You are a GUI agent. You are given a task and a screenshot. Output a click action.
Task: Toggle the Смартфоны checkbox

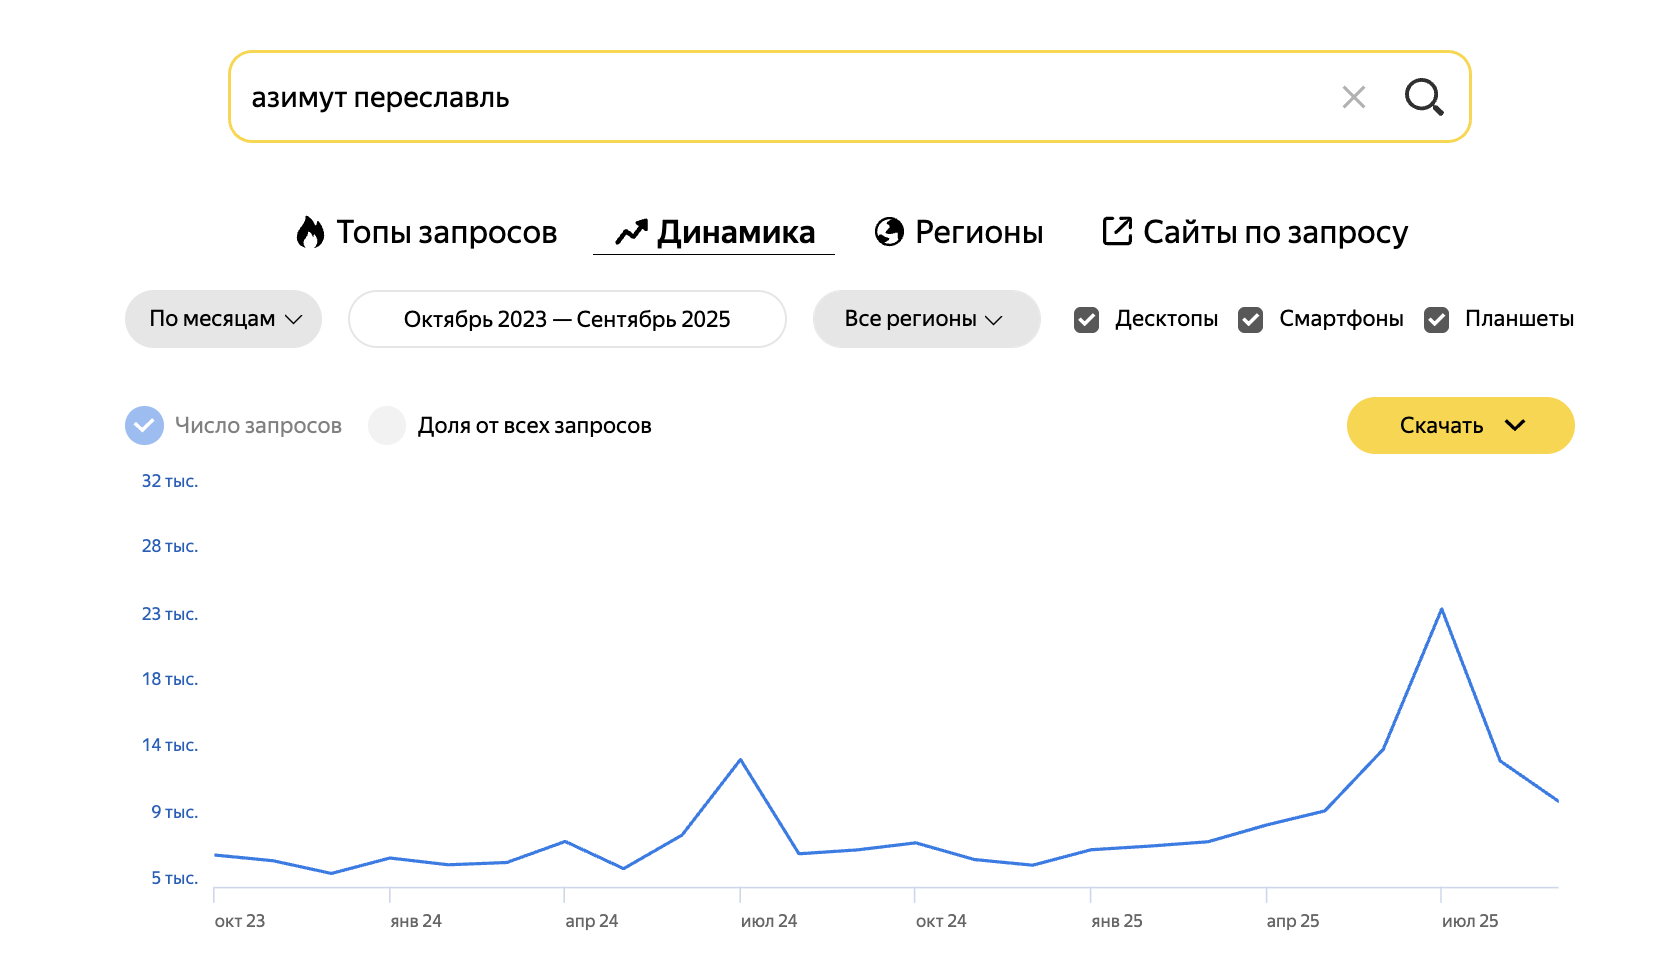pos(1250,320)
